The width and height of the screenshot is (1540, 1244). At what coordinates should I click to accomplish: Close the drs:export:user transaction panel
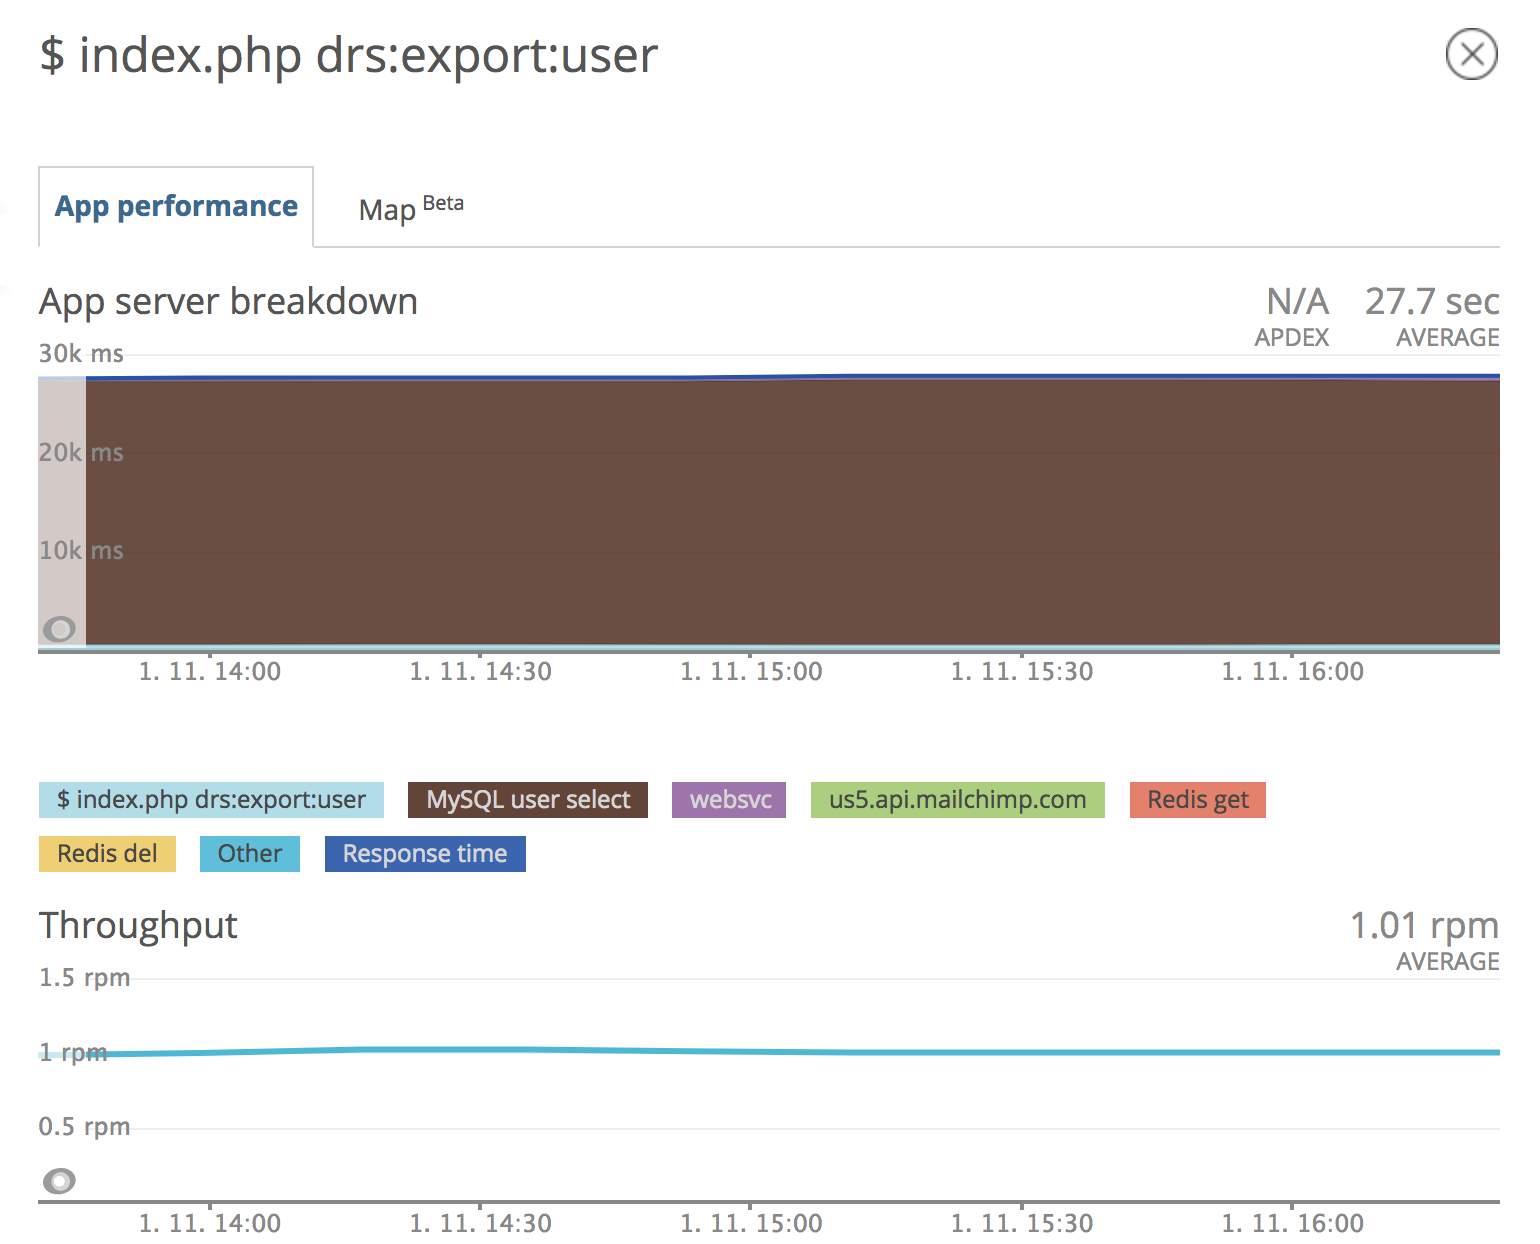pos(1471,54)
